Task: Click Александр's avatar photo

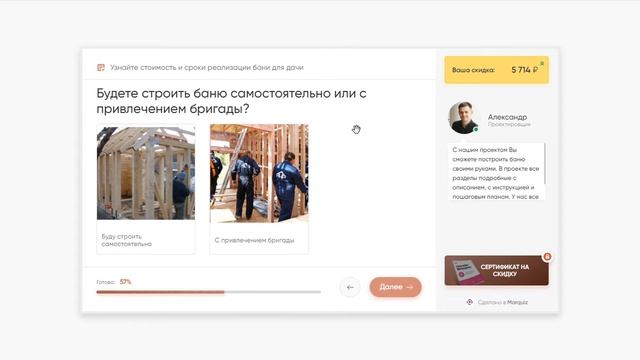Action: point(463,118)
